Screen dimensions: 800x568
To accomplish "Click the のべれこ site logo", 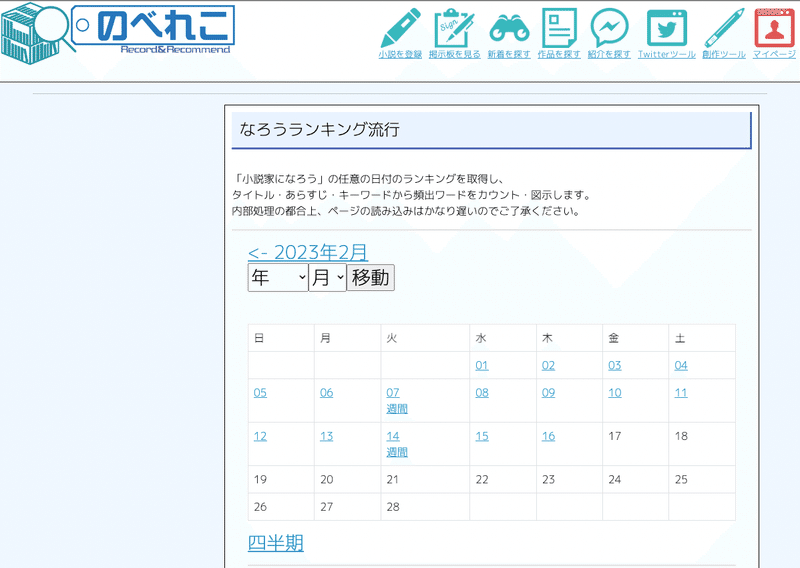I will pyautogui.click(x=118, y=33).
